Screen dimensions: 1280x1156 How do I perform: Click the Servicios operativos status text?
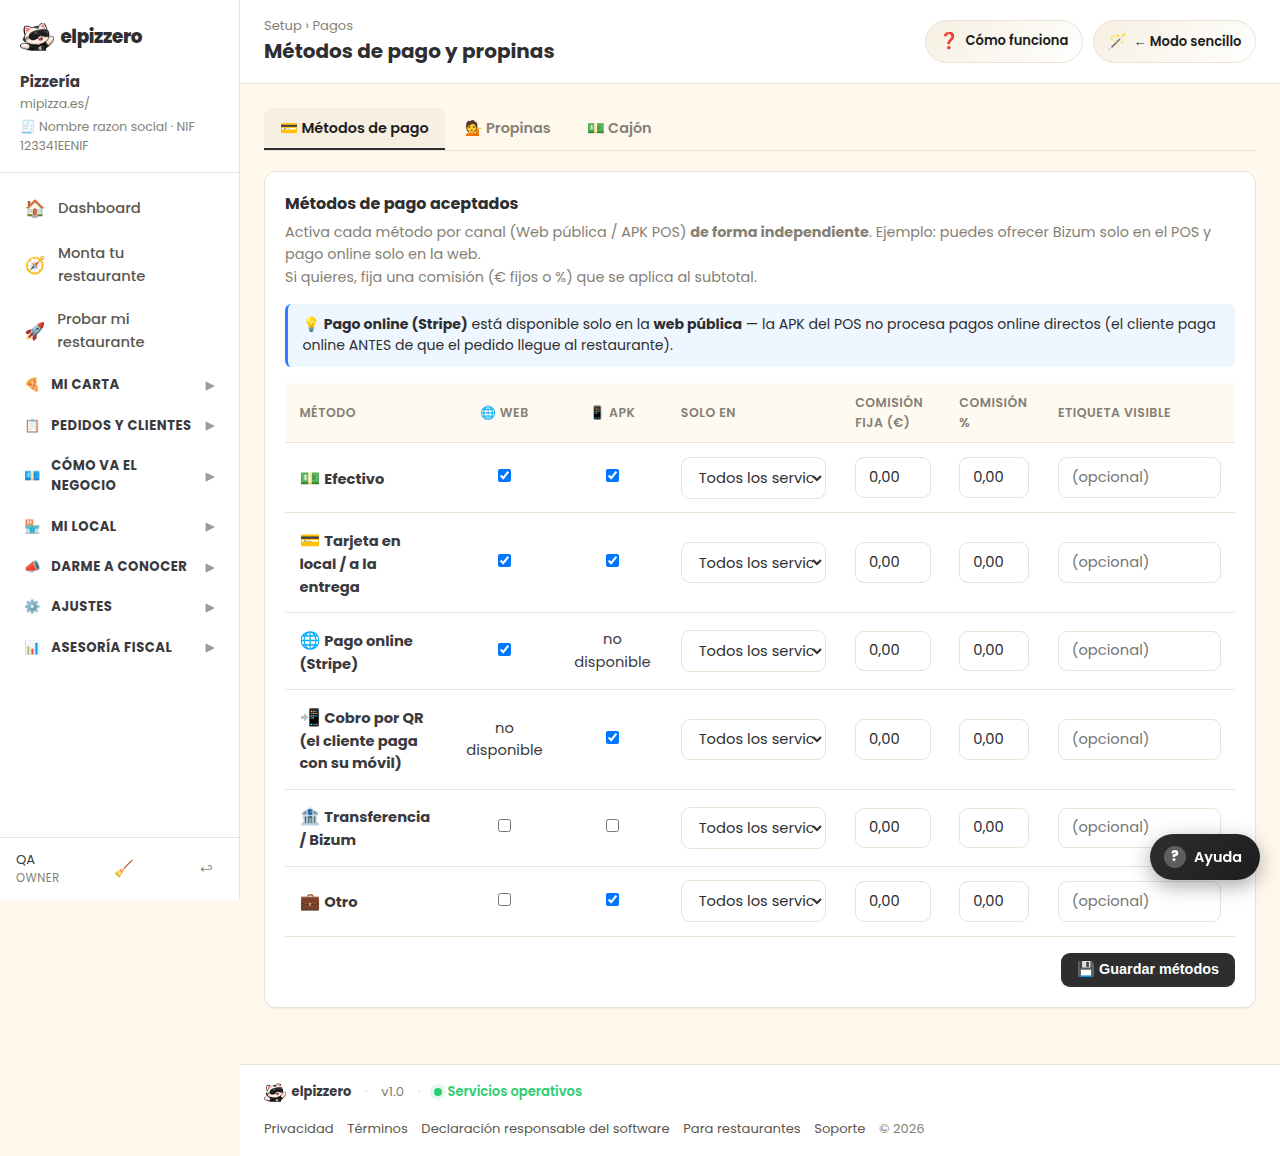[x=514, y=1091]
